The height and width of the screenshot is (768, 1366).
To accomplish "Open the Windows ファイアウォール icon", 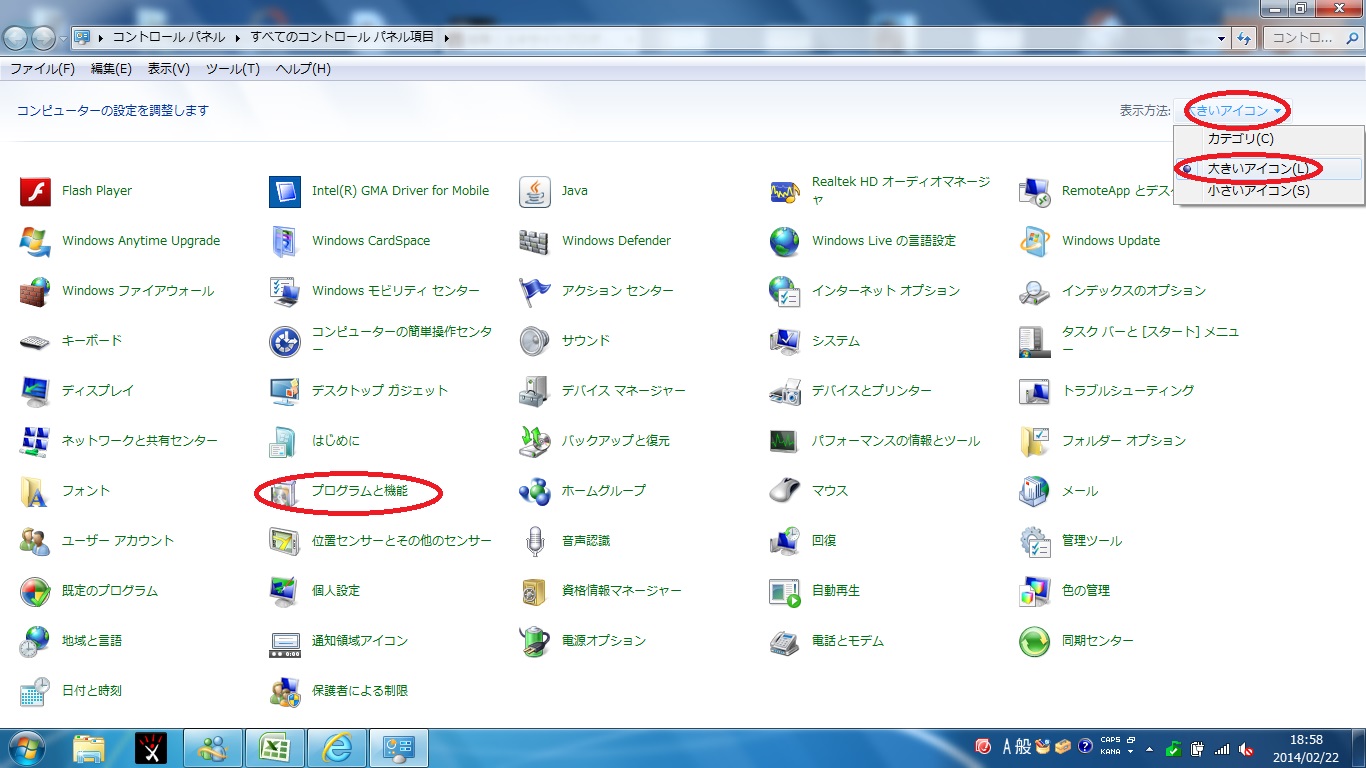I will 35,291.
